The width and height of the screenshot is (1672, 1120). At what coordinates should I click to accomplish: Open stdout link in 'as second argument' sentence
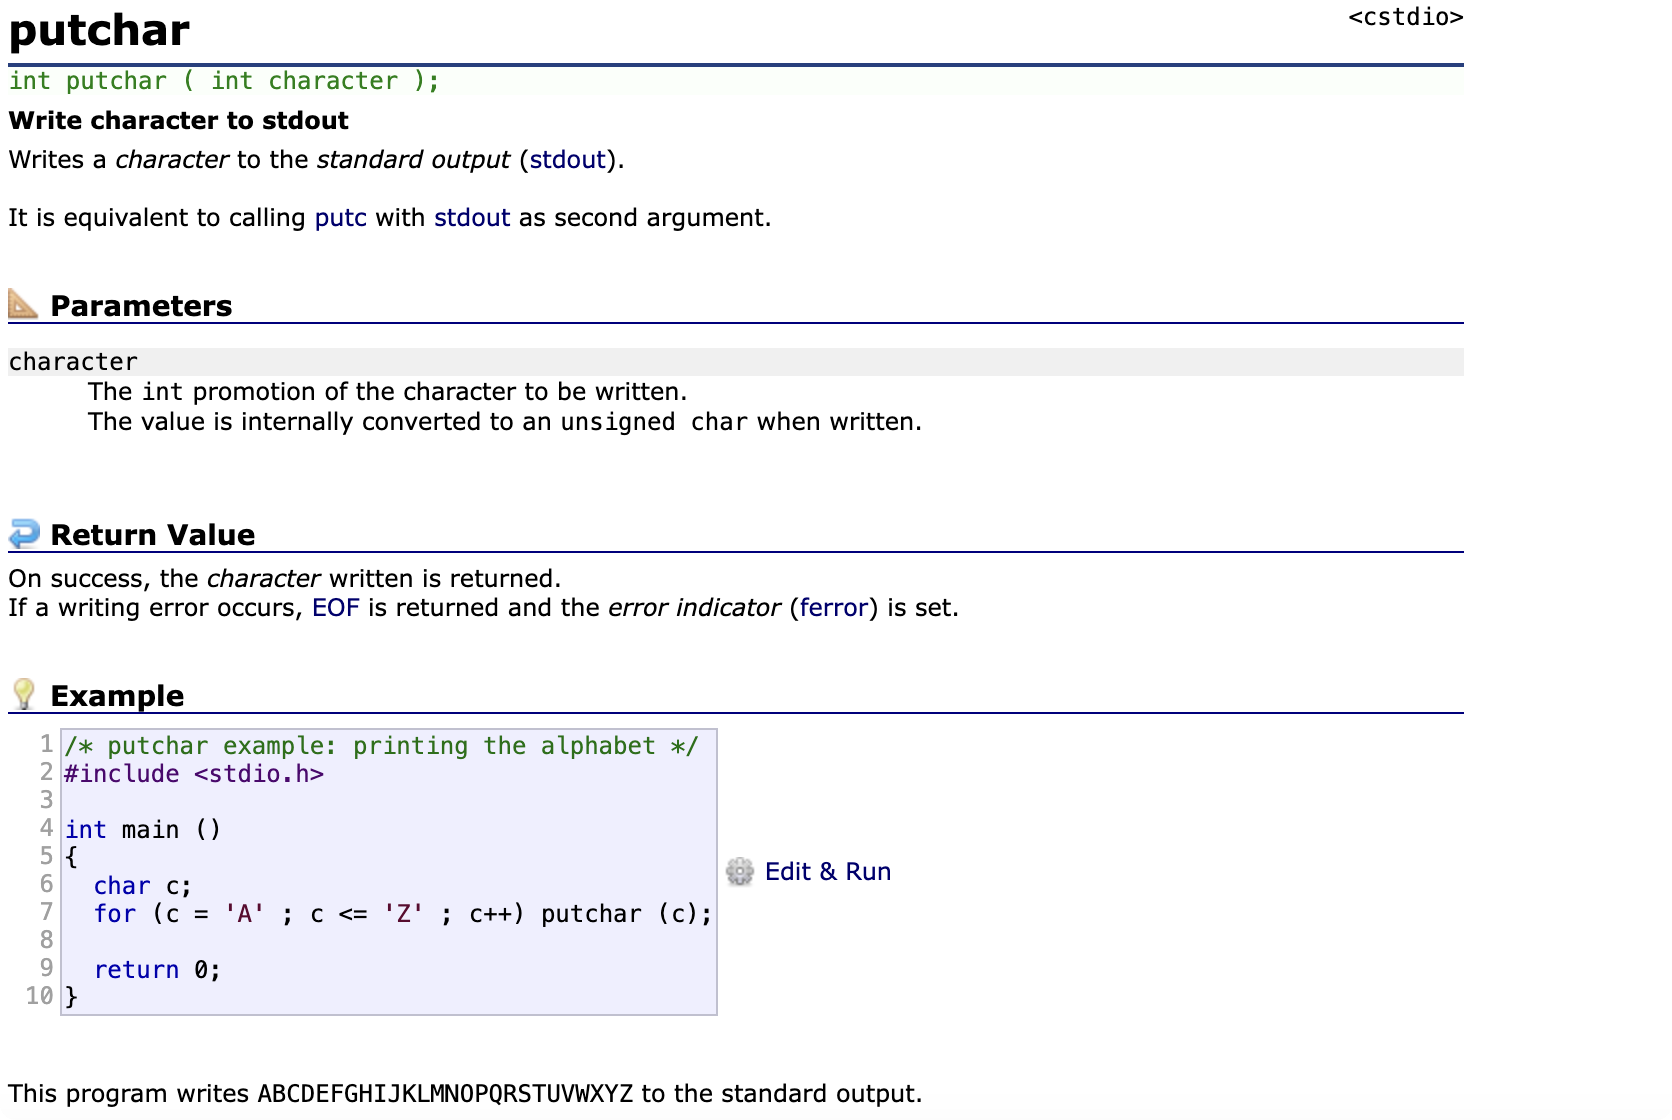coord(472,218)
